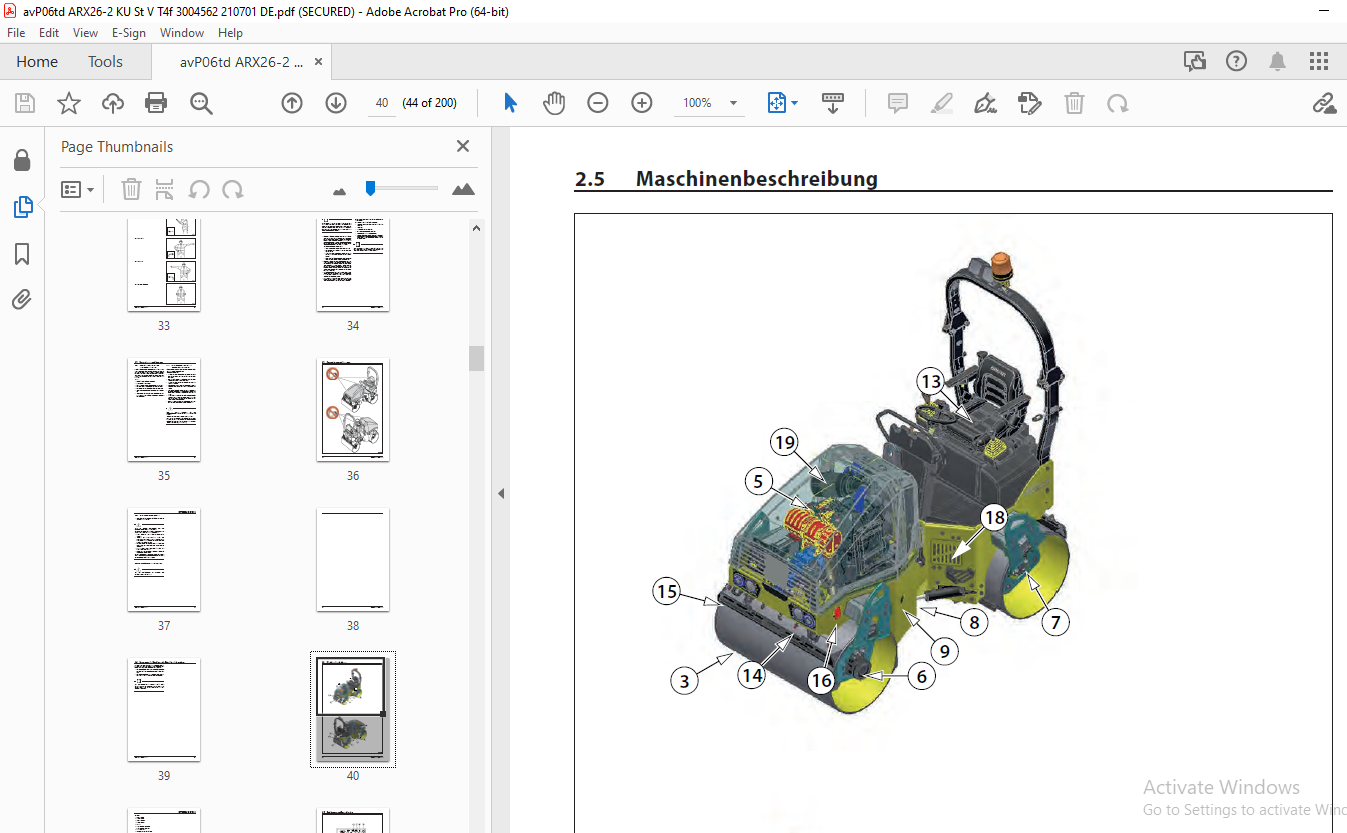This screenshot has height=833, width=1347.
Task: Select page 35 thumbnail
Action: 164,410
